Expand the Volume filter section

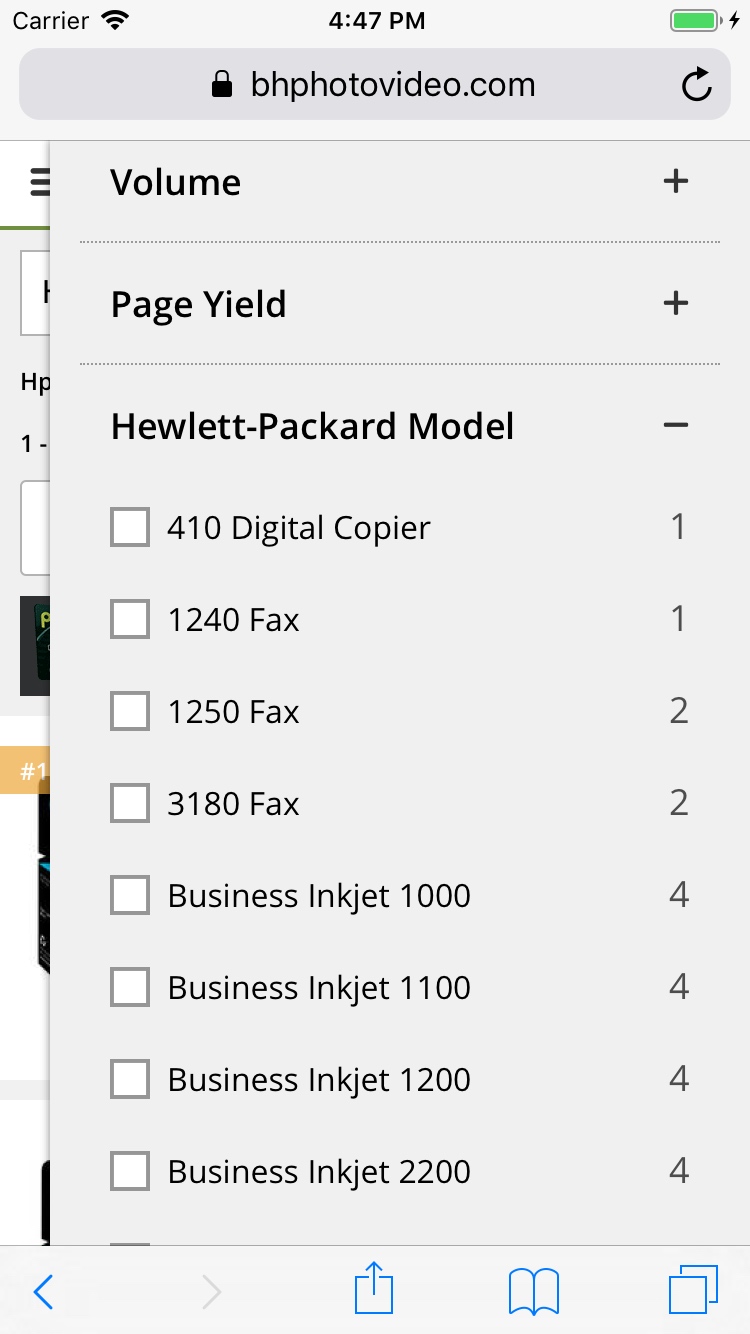tap(676, 182)
